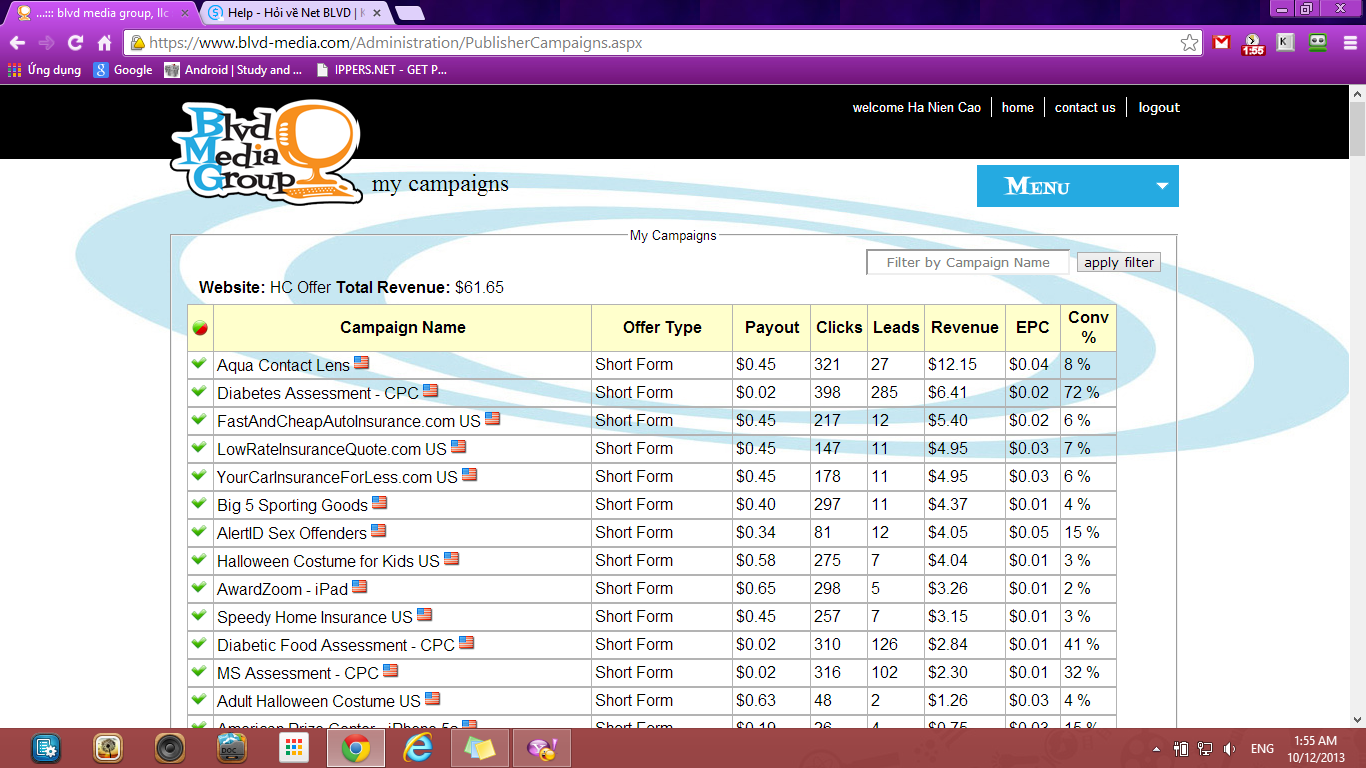Click the green check beside AwardZoom - iPad
Screen dimensions: 1366x768
pos(199,587)
